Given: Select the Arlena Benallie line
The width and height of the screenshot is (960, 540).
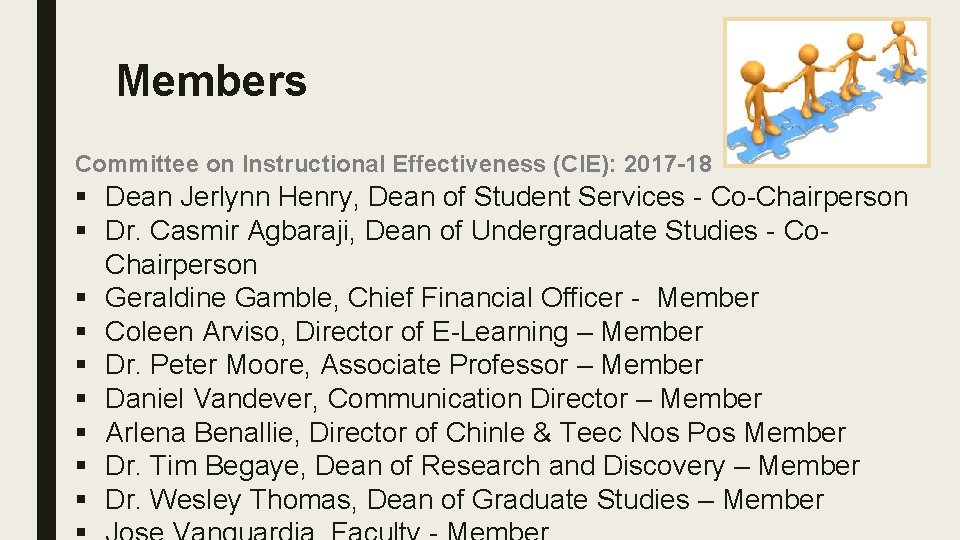Looking at the screenshot, I should coord(475,433).
